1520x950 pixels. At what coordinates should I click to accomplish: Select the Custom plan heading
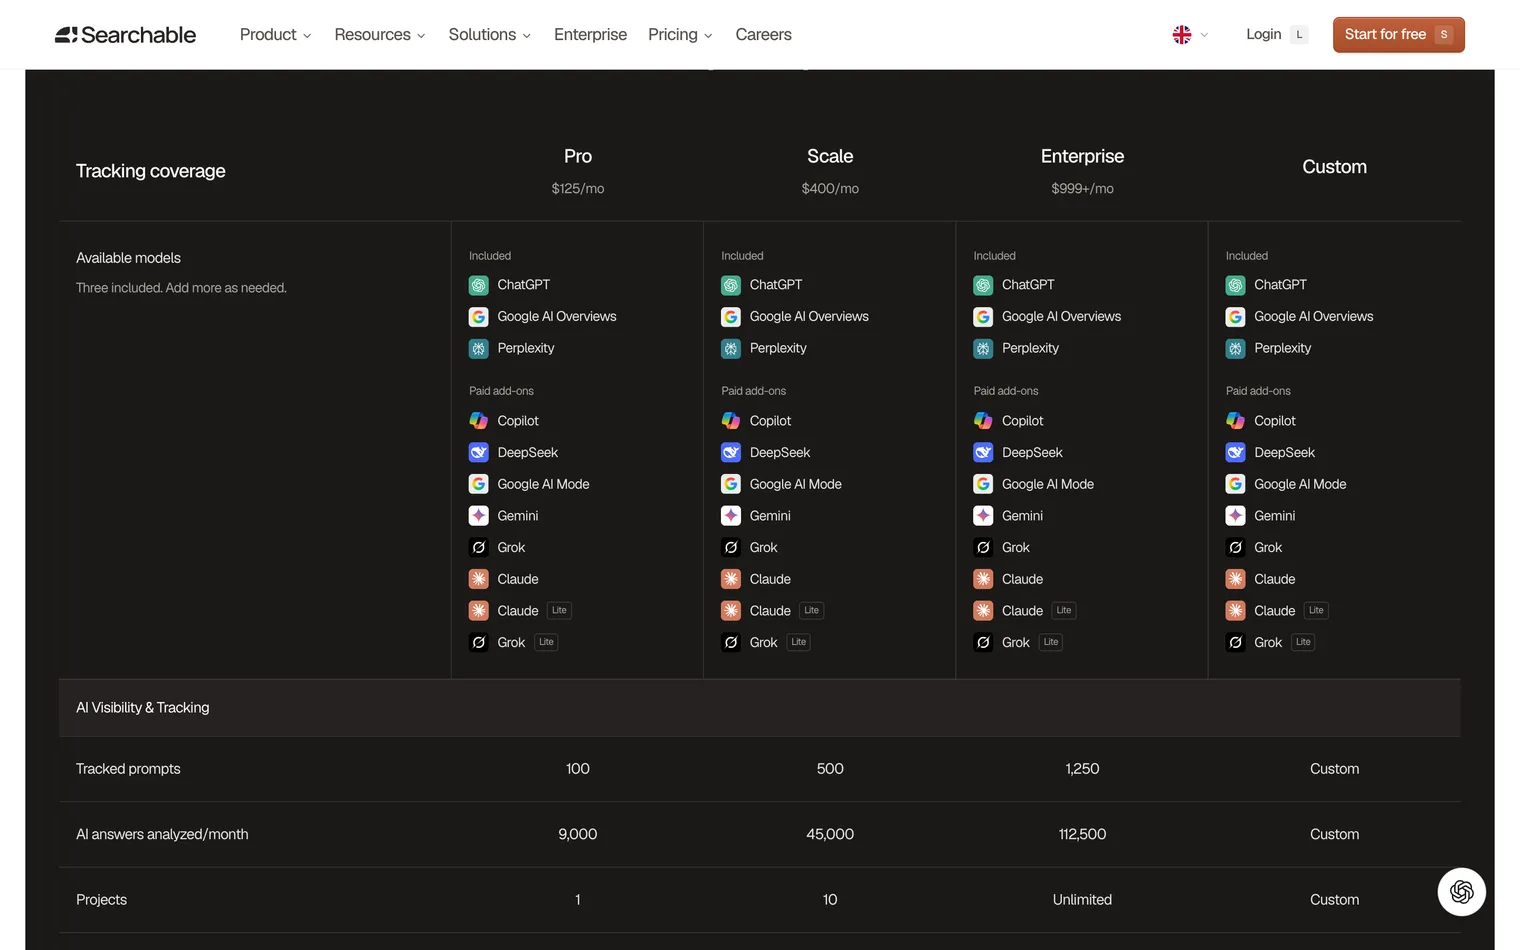[1334, 167]
